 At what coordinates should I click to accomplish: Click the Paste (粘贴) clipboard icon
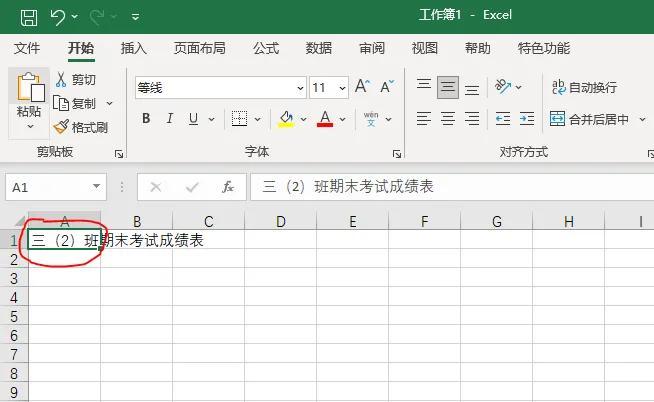pyautogui.click(x=30, y=90)
